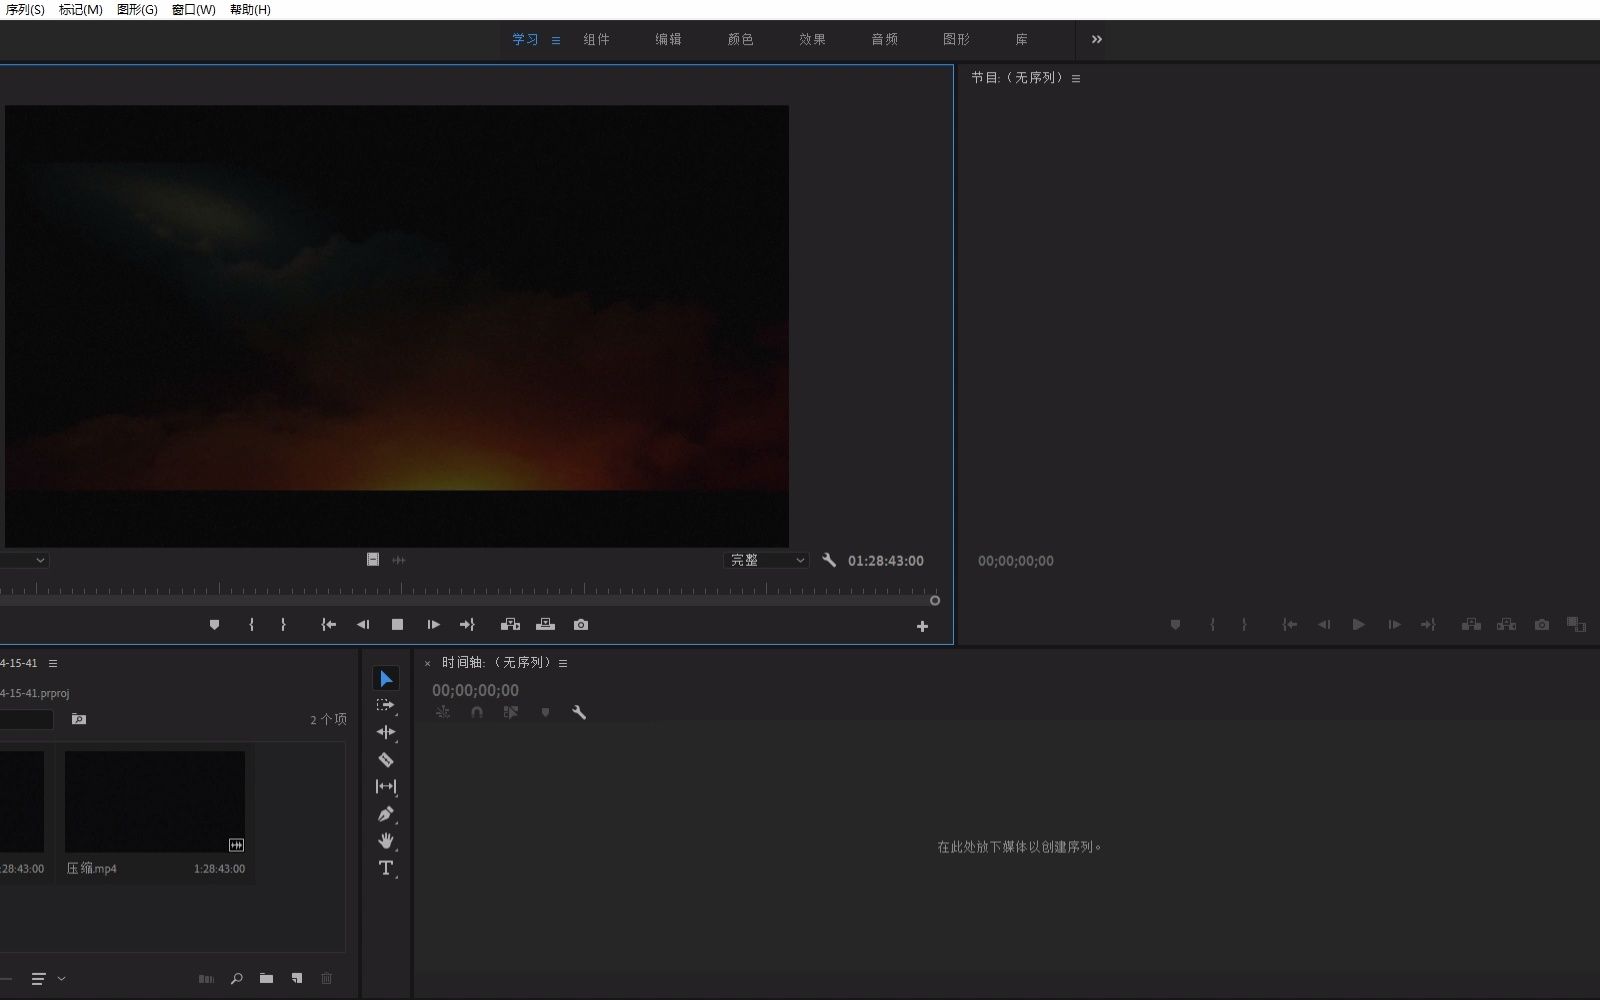Viewport: 1600px width, 1000px height.
Task: Select the Selection arrow tool
Action: click(386, 679)
